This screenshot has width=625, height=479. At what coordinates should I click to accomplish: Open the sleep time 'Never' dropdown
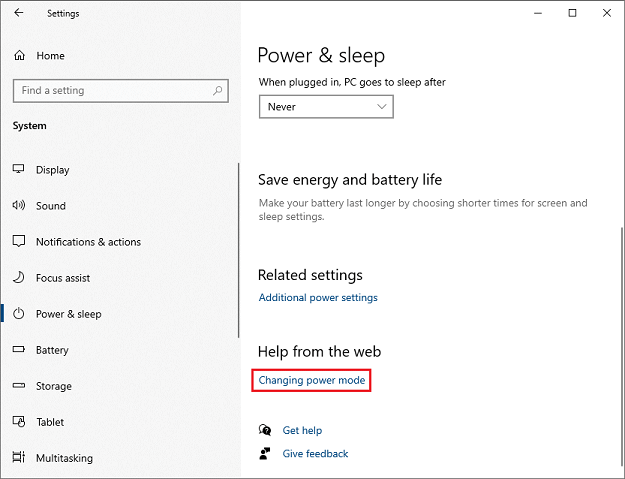[326, 107]
